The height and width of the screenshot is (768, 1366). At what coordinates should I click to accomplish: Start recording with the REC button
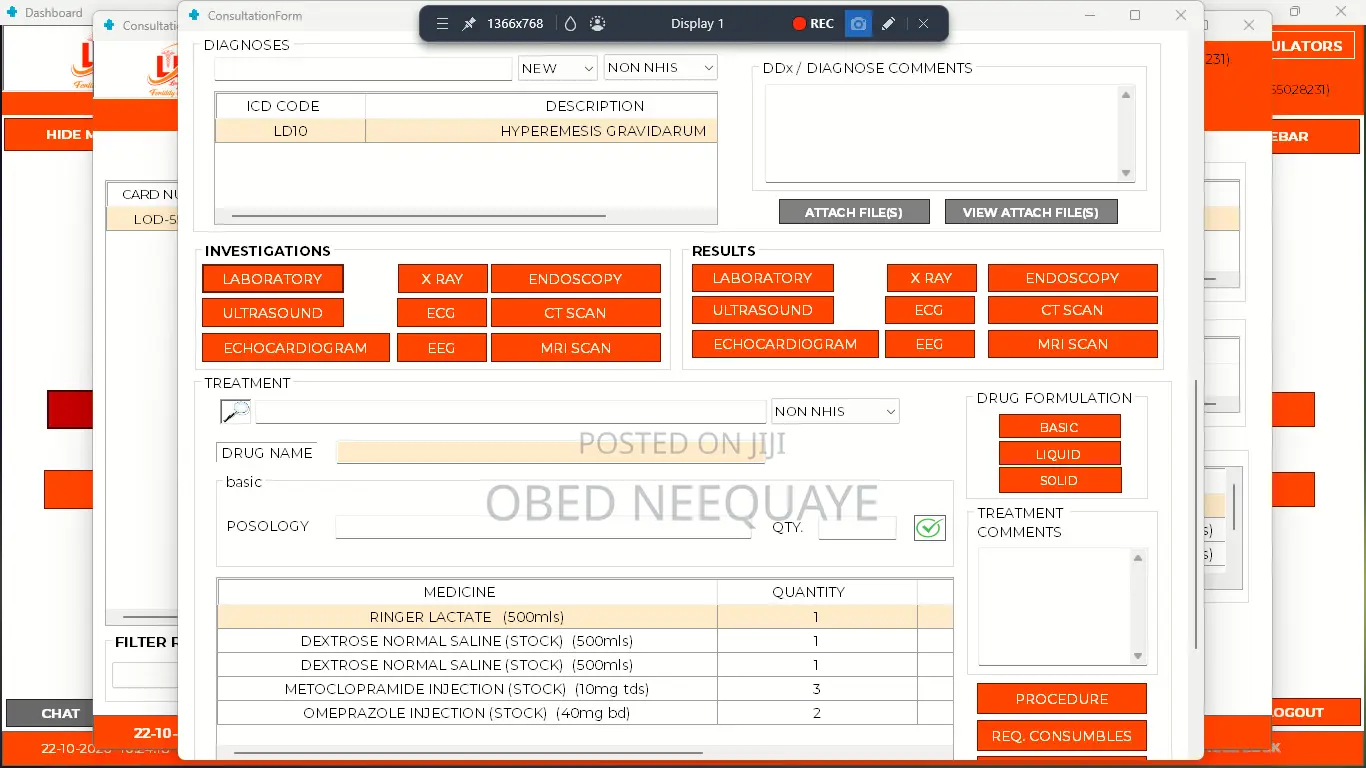(x=813, y=24)
